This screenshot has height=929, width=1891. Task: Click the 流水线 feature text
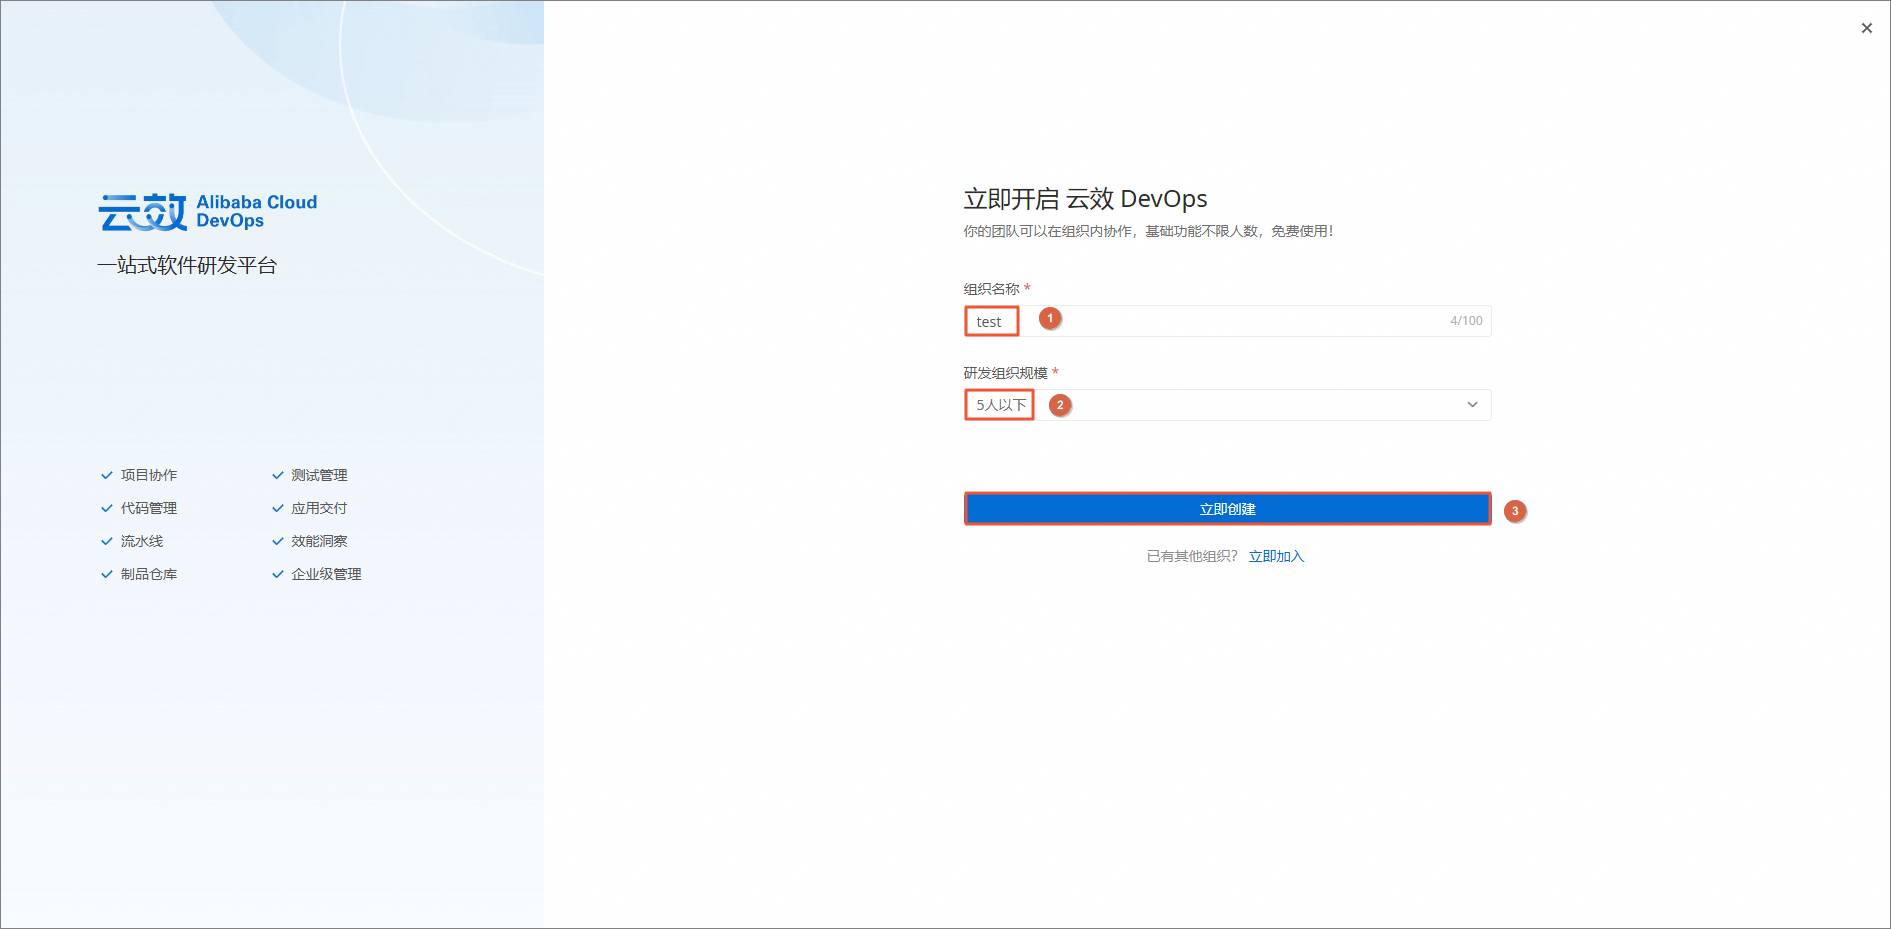pos(142,542)
